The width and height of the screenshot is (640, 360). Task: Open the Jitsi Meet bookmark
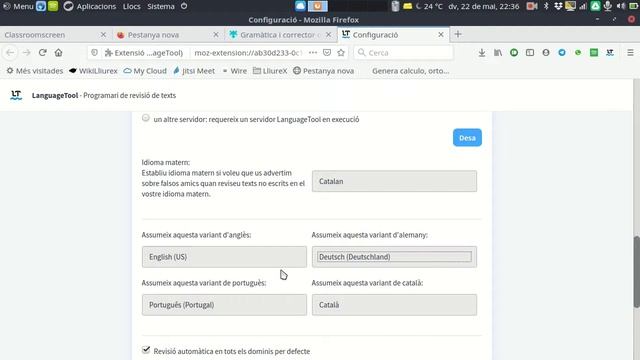pos(194,71)
